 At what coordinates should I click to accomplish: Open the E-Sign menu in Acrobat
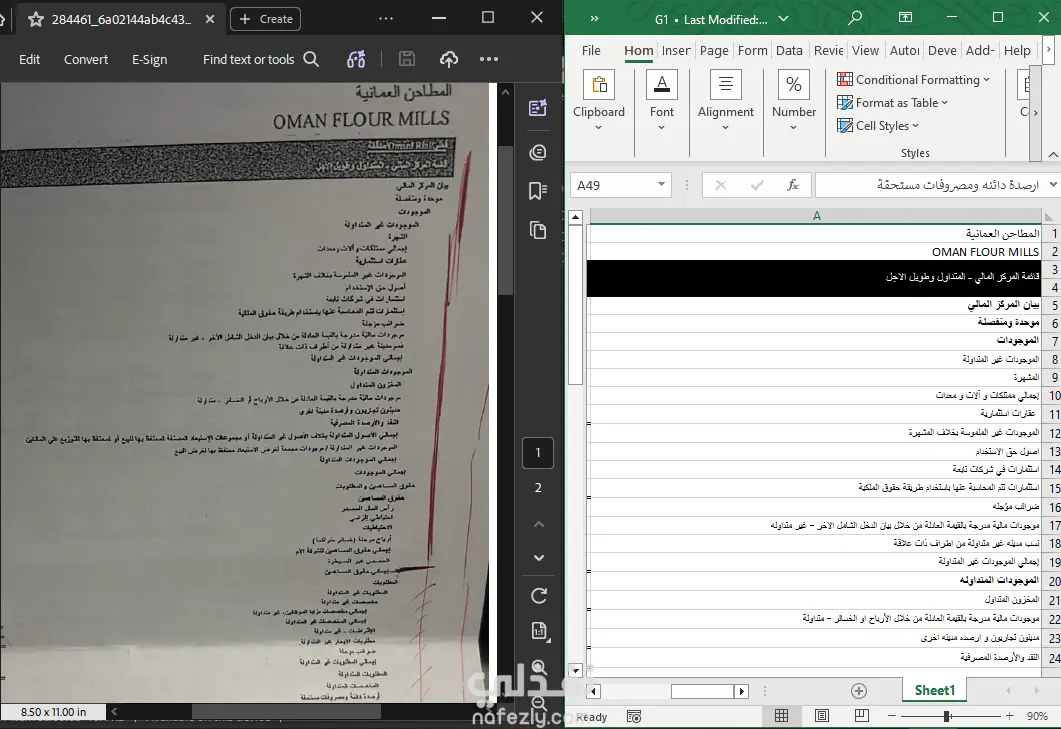point(150,60)
